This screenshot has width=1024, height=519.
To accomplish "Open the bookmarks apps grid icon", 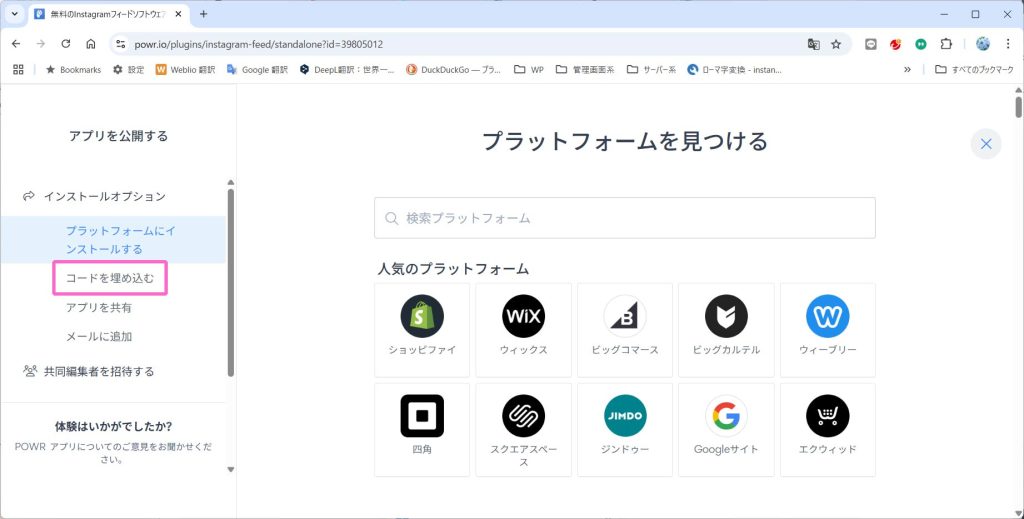I will tap(18, 69).
